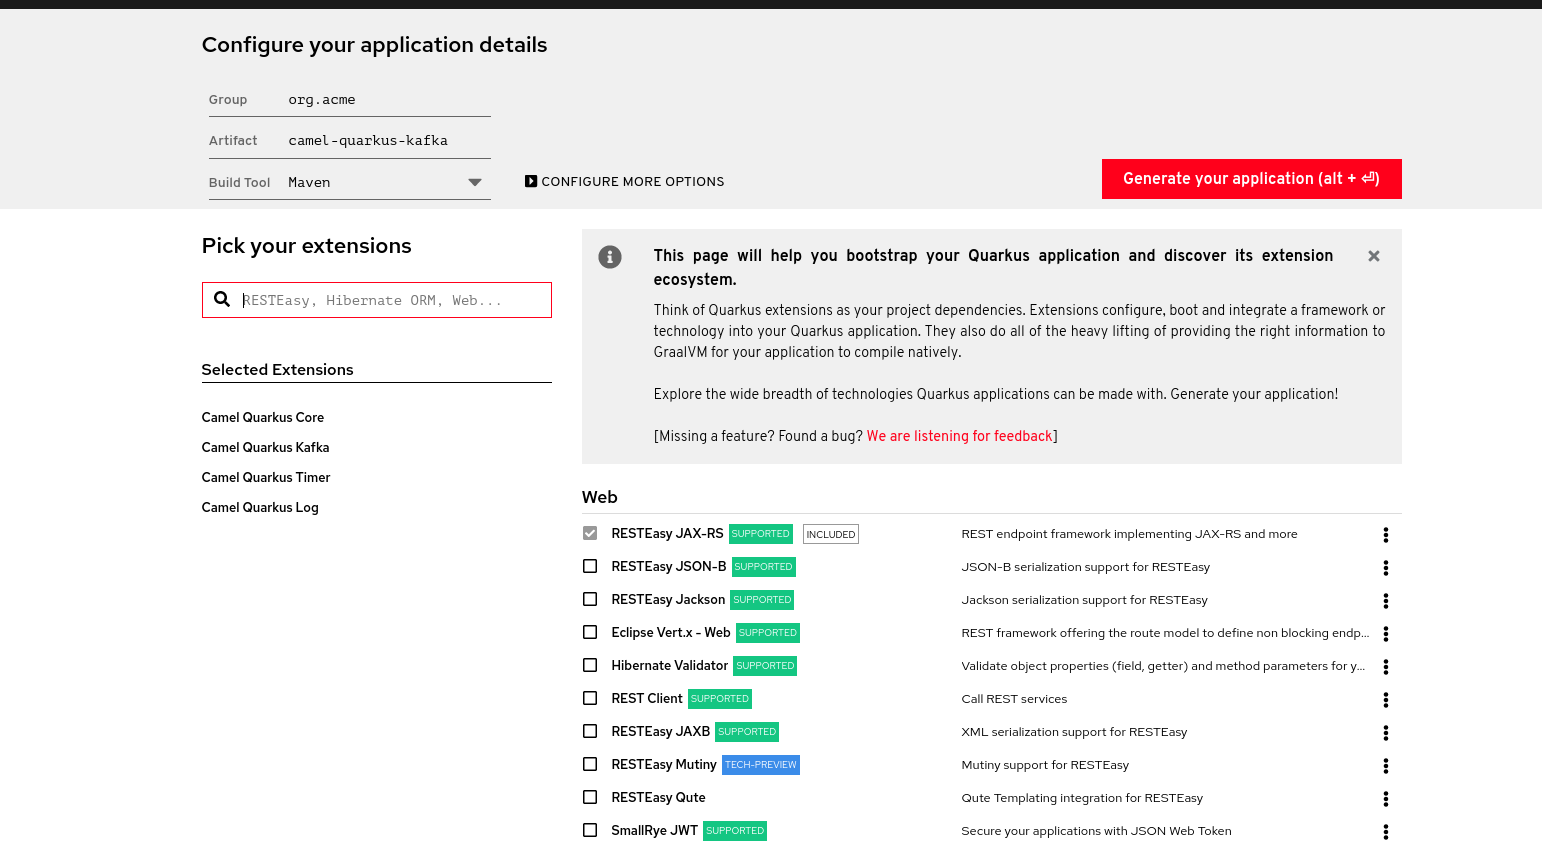Open more options for RESTEasy JSON-B
This screenshot has width=1542, height=851.
coord(1385,568)
